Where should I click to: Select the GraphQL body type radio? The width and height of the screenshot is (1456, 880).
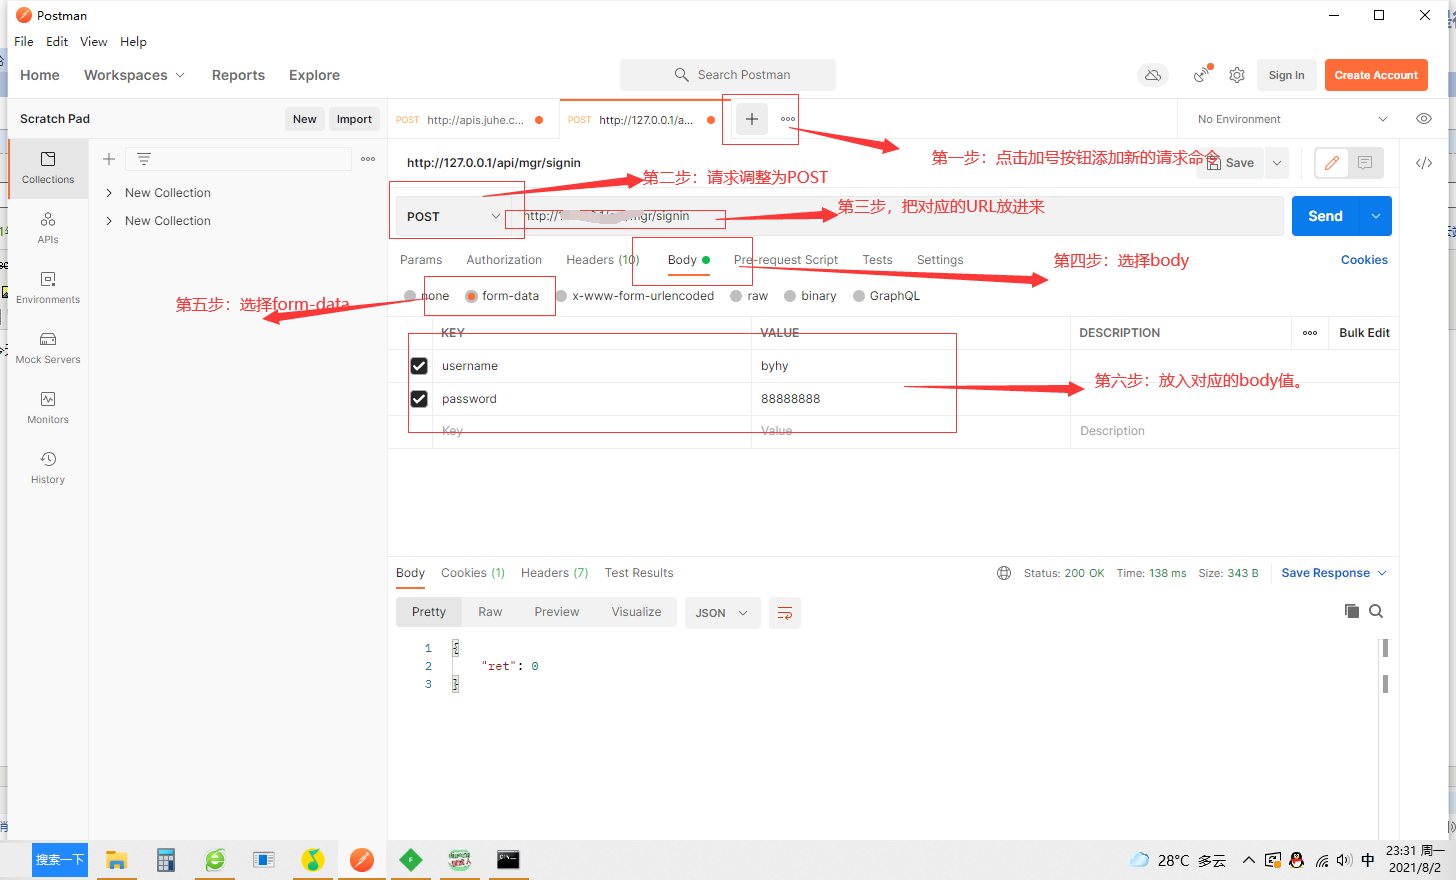859,296
